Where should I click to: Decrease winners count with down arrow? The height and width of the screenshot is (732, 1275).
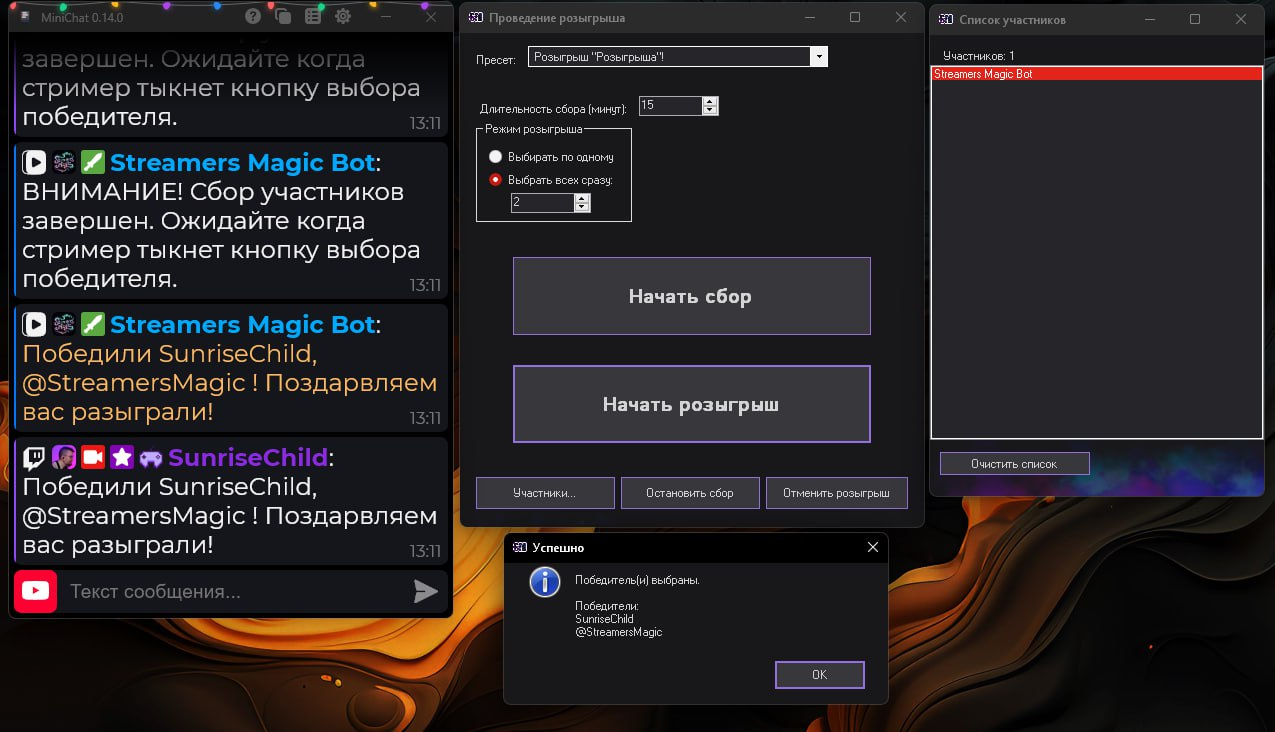[582, 208]
